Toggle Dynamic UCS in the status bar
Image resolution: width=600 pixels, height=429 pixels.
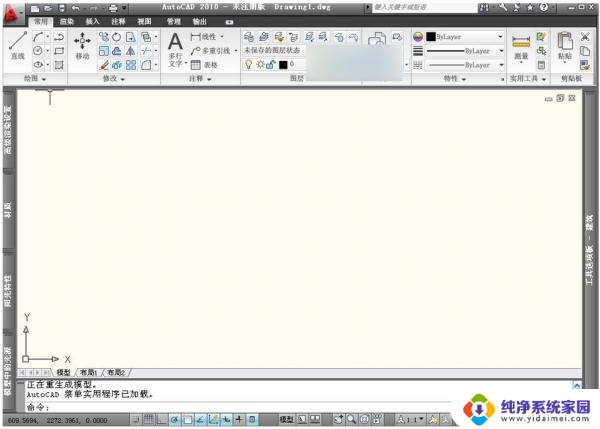click(x=214, y=419)
